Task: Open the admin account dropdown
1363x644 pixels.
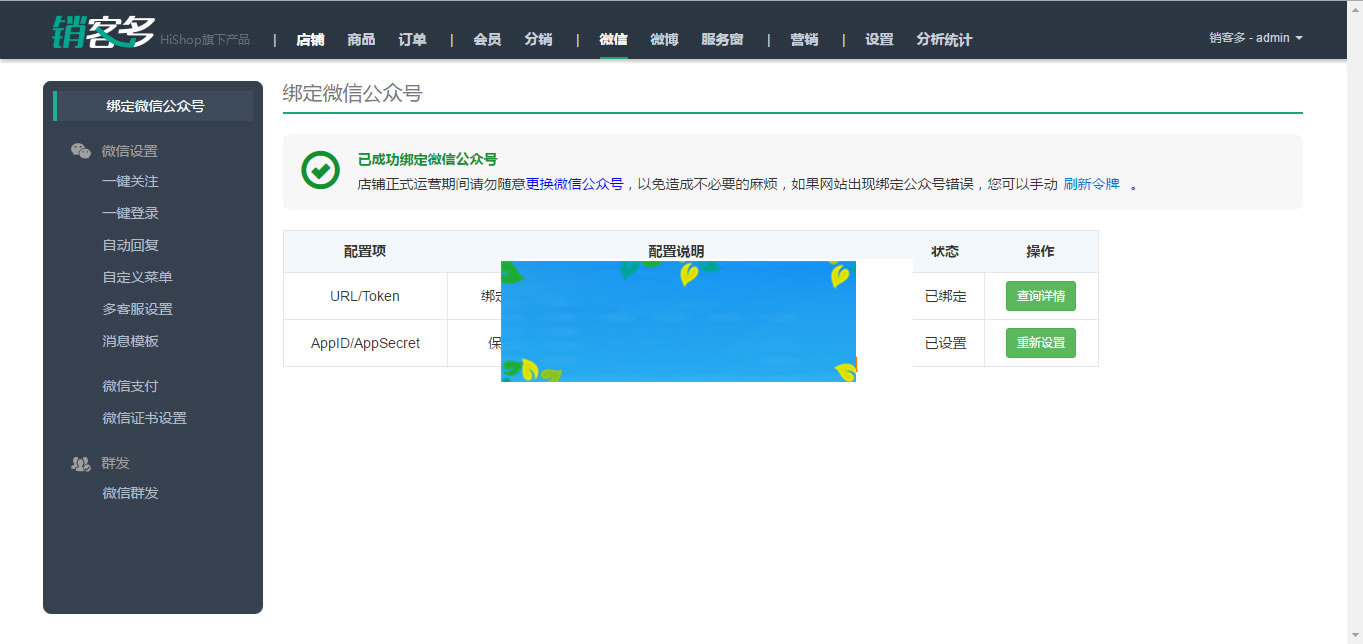Action: (x=1255, y=38)
